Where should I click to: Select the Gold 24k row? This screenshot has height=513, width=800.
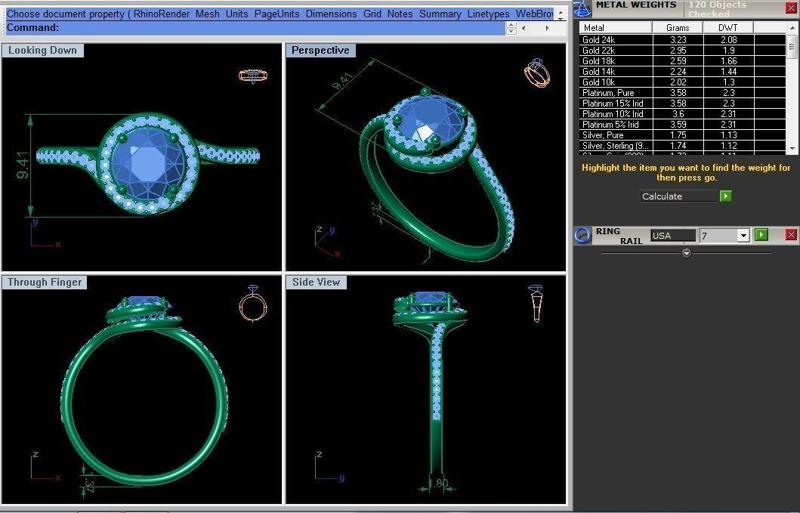click(x=683, y=39)
